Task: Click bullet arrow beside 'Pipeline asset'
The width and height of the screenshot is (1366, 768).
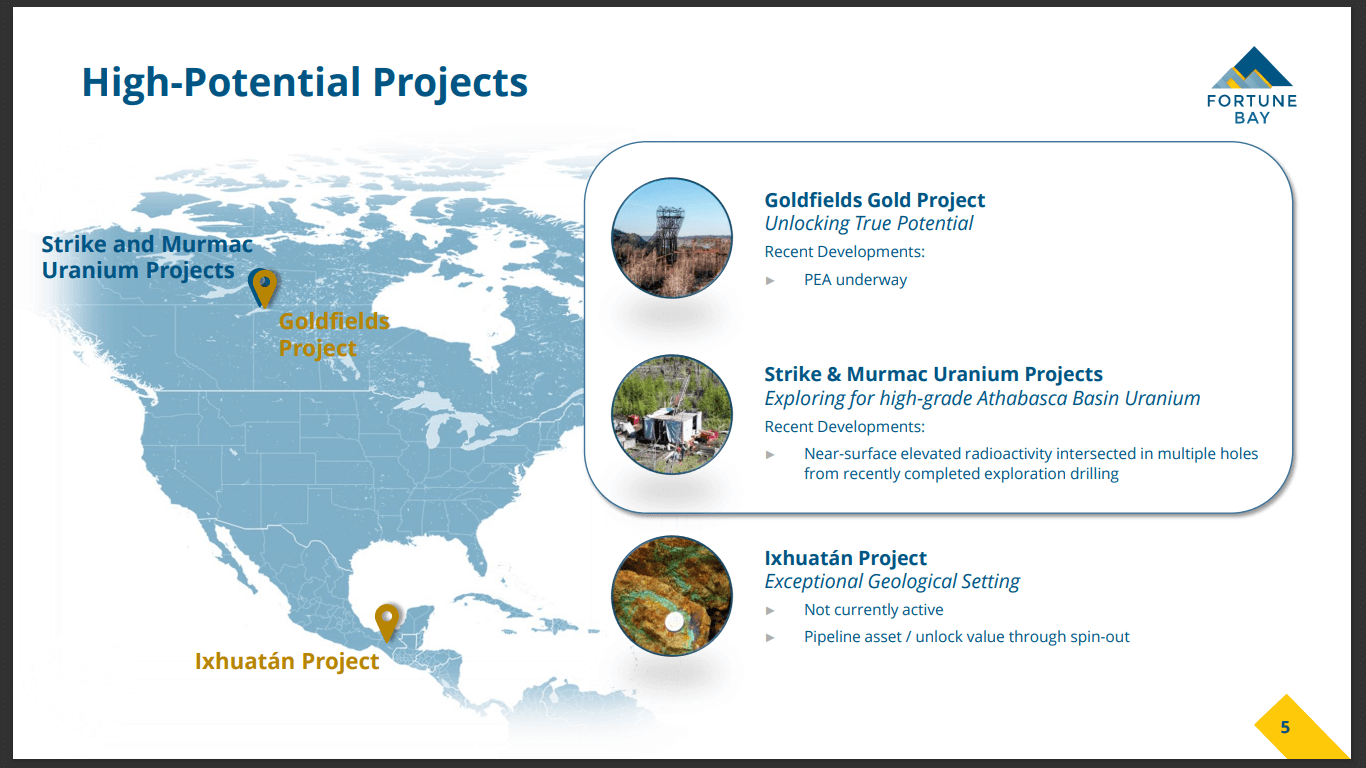Action: (x=770, y=637)
